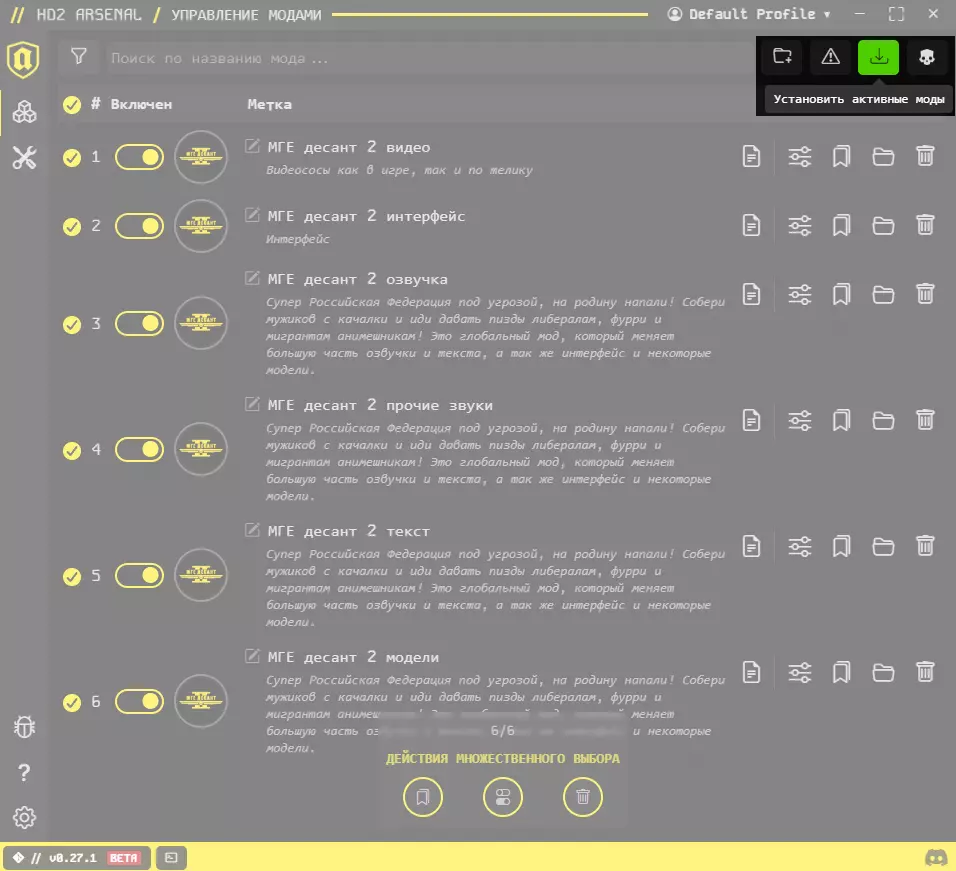Disable the 'МГЕ десант 2 модели' toggle switch

pyautogui.click(x=140, y=702)
